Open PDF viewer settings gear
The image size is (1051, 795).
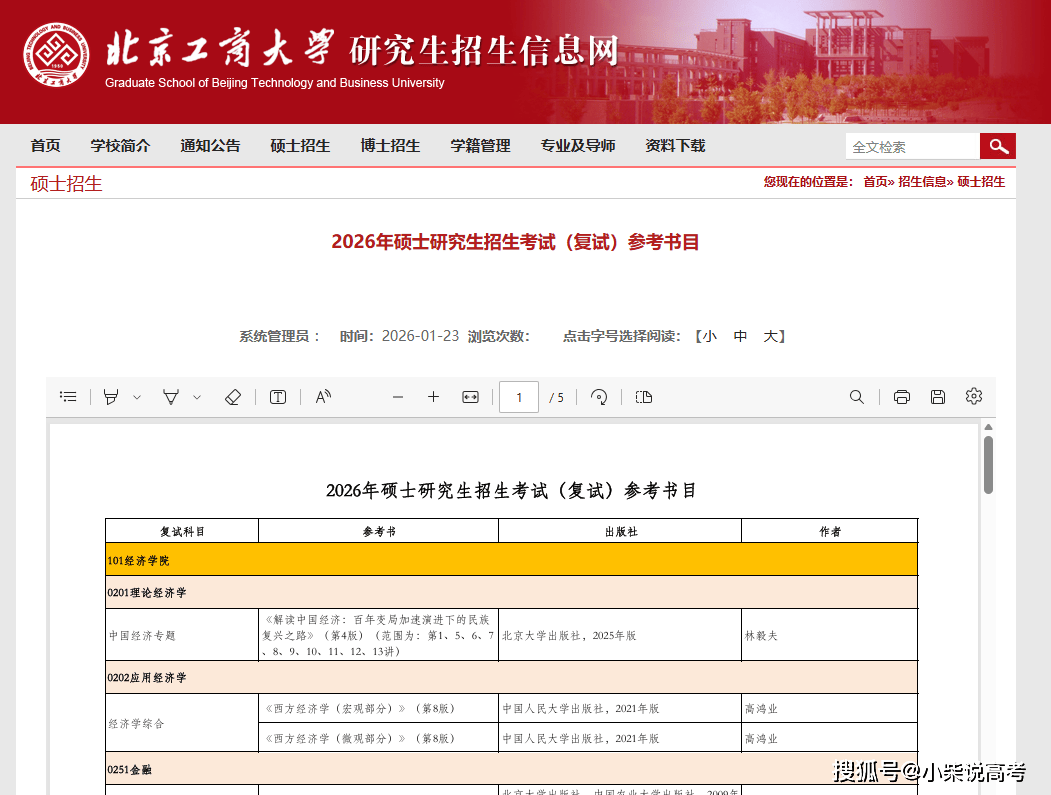point(973,397)
